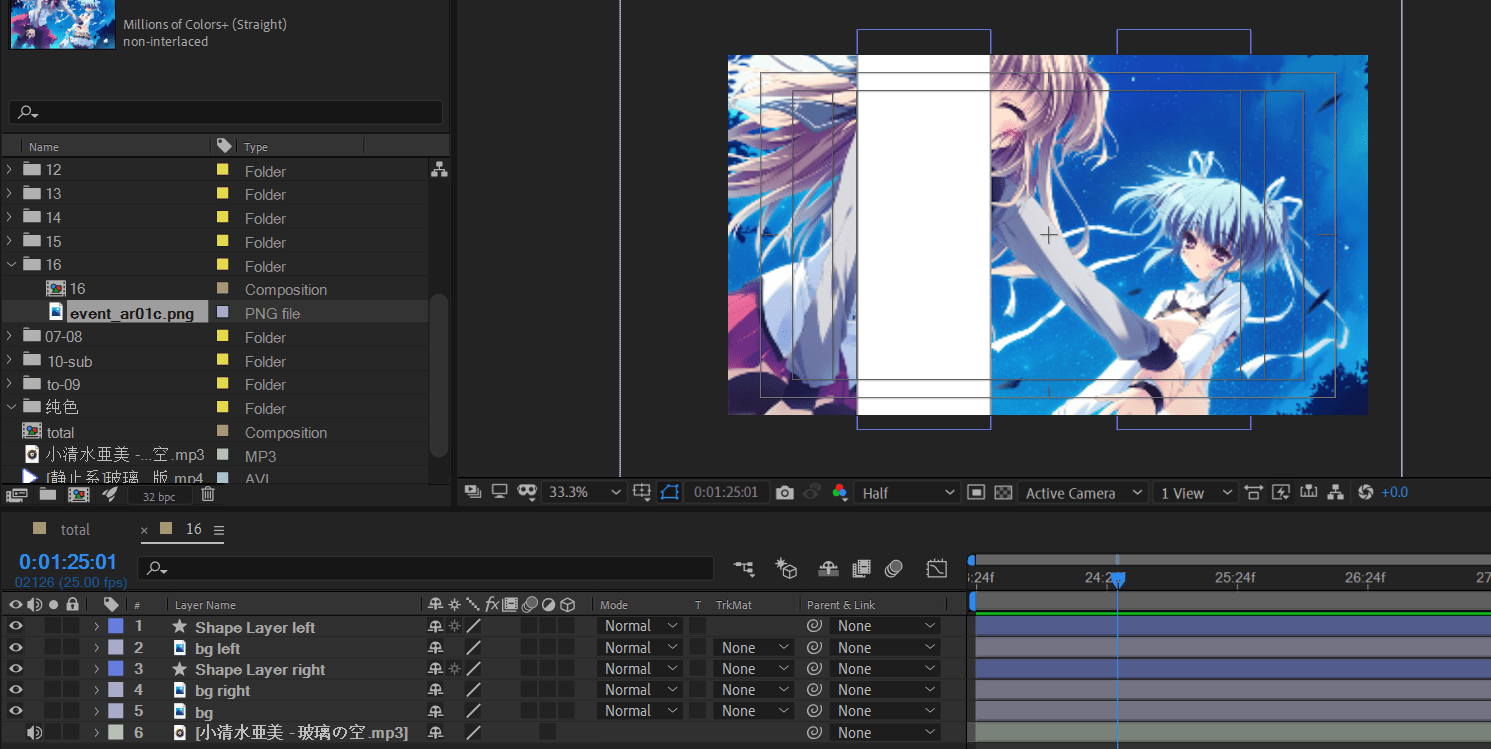Click Primary Viewer monitor icon
Image resolution: width=1491 pixels, height=749 pixels.
(499, 492)
